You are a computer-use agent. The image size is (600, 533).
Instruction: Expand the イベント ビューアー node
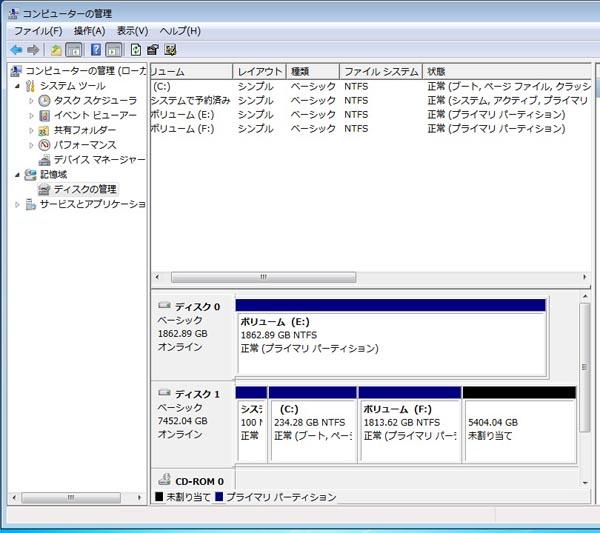[x=31, y=115]
